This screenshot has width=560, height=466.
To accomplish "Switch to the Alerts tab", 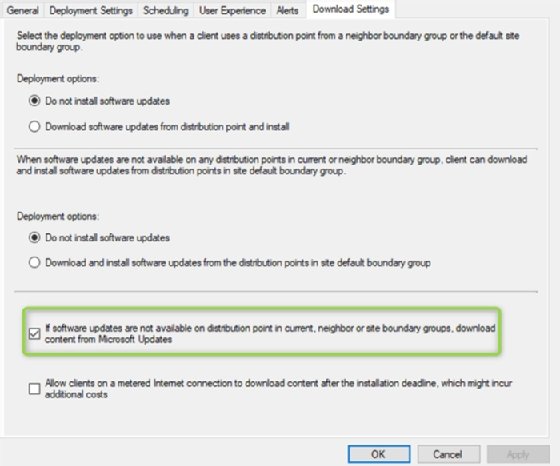I will point(288,10).
